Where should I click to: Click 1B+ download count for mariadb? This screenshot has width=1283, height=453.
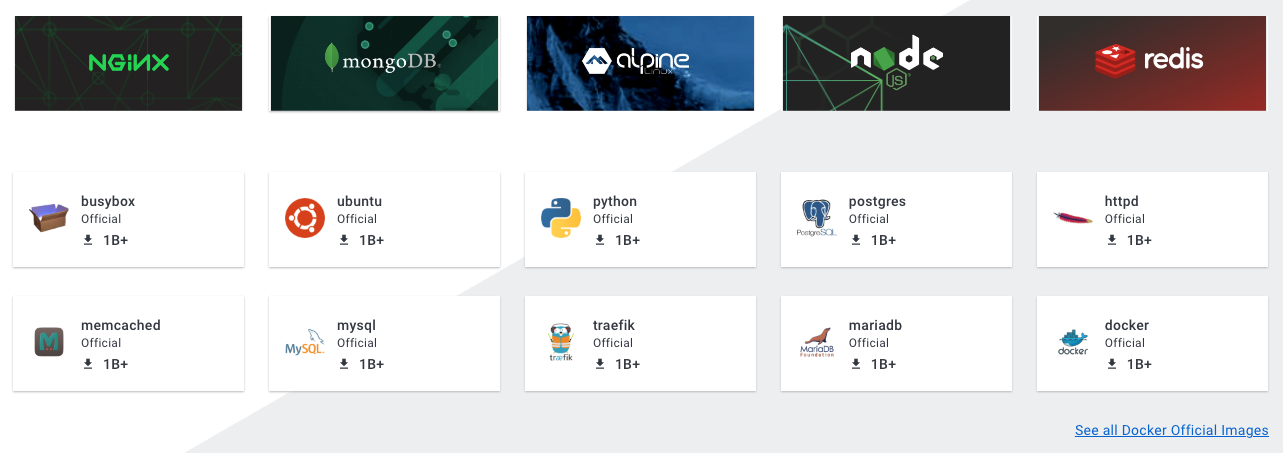pos(884,364)
